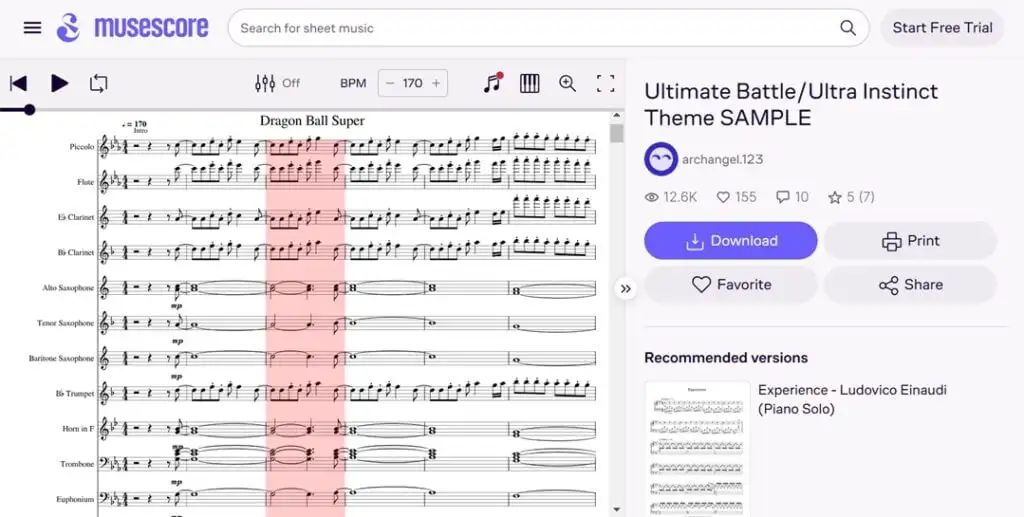Click the score scrollbar up arrow
The width and height of the screenshot is (1024, 517).
[616, 116]
